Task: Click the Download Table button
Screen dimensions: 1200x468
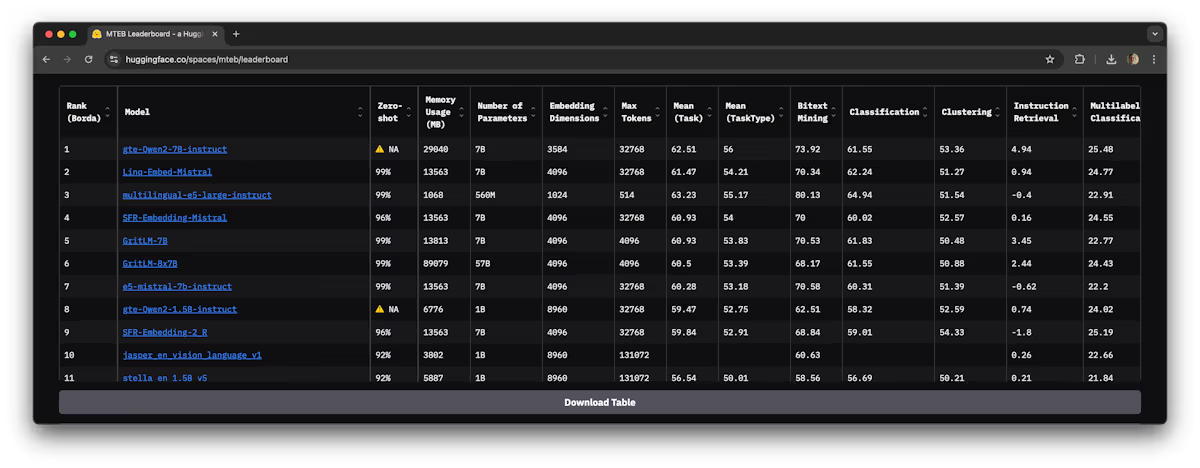Action: (x=599, y=402)
